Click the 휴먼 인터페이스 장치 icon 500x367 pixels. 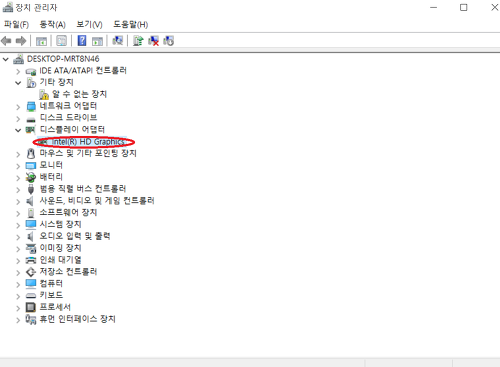[x=31, y=319]
